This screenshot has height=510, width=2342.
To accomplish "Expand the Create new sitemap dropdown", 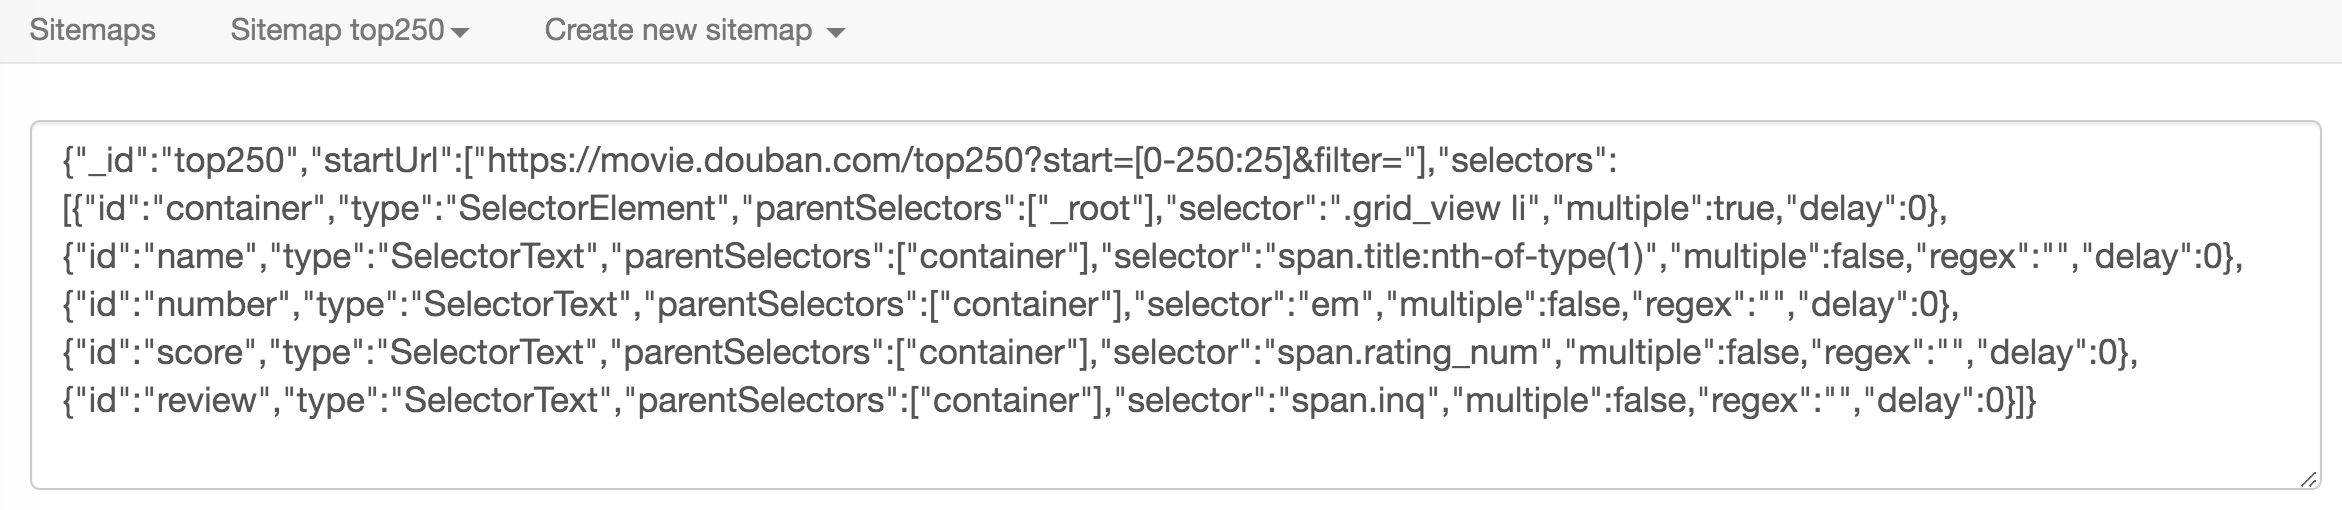I will (x=678, y=30).
